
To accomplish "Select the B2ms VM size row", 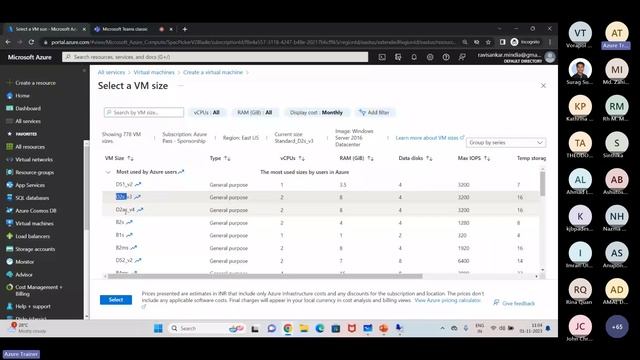I will tap(320, 248).
